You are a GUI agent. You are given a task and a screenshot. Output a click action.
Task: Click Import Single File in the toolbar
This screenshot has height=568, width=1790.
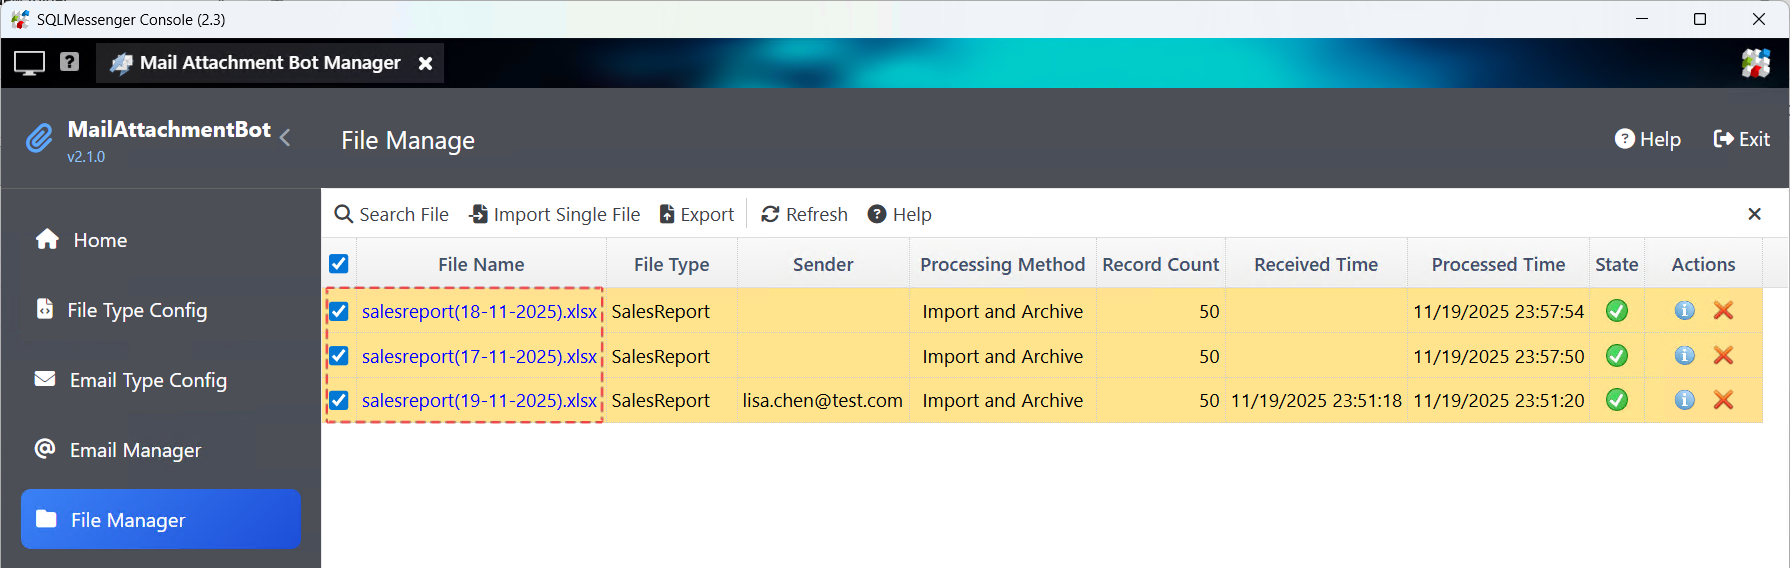click(x=554, y=214)
